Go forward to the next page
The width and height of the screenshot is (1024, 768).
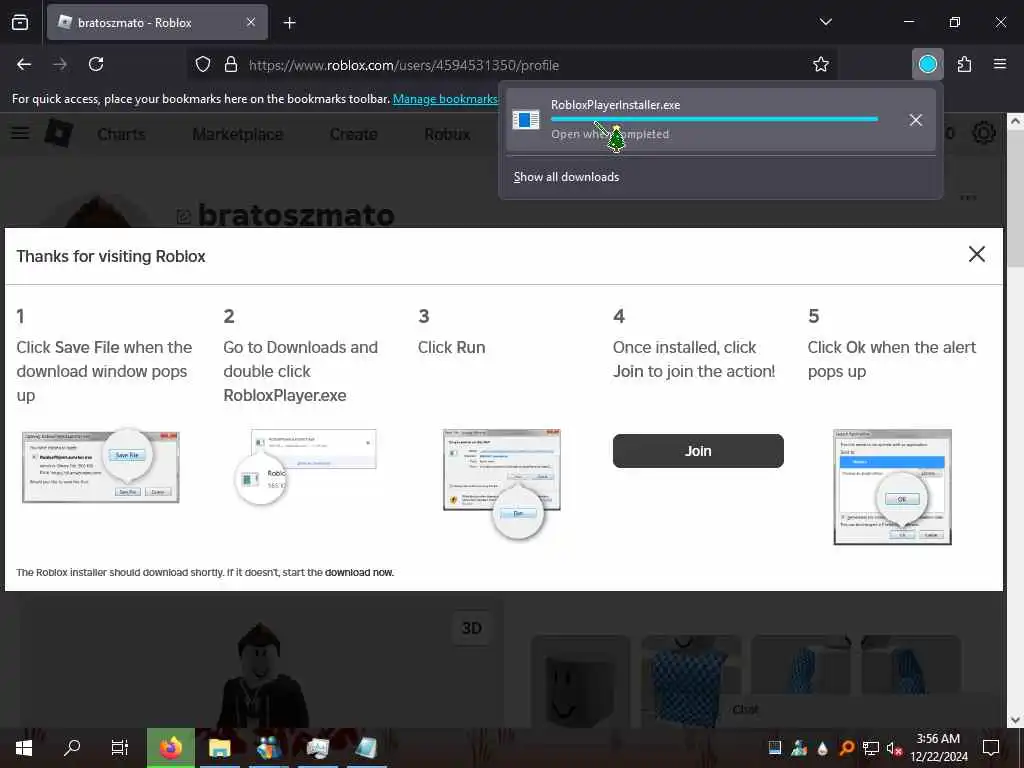(60, 64)
